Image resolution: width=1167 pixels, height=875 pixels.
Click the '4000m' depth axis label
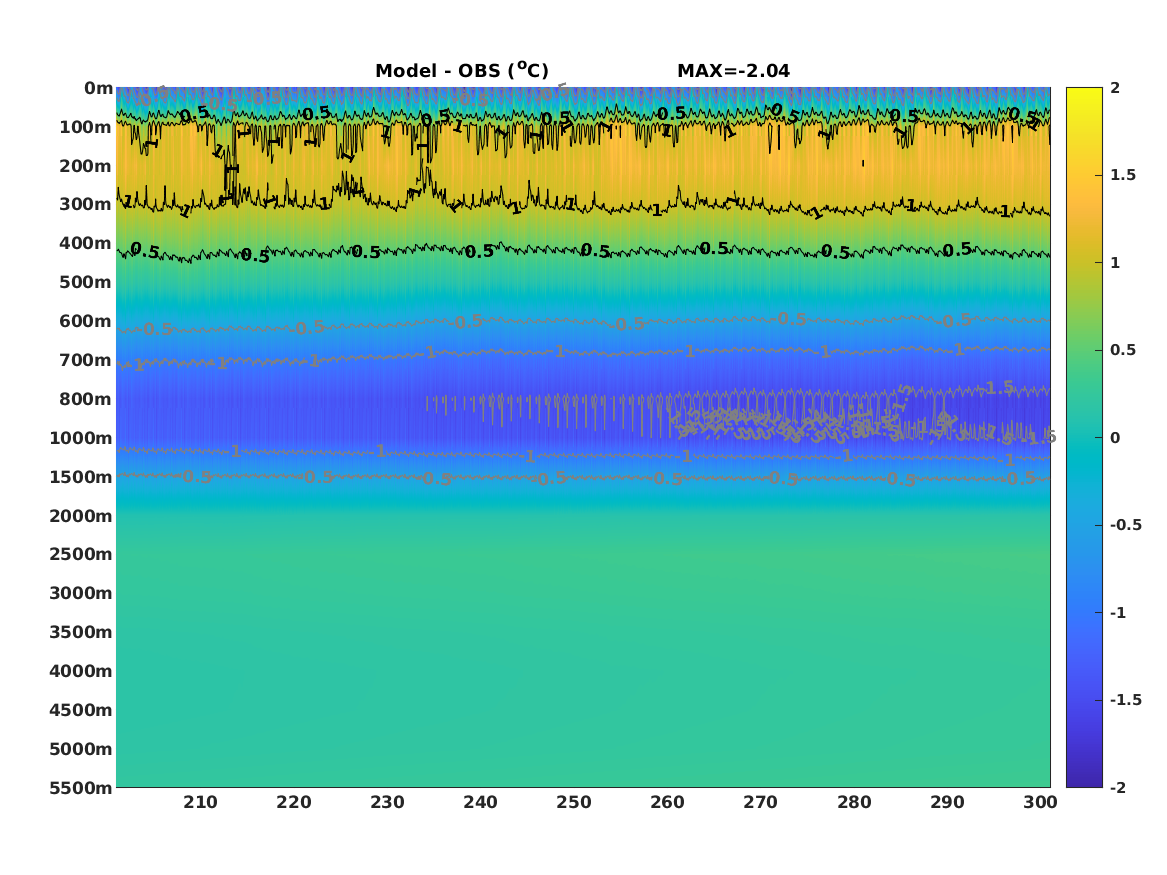click(81, 671)
